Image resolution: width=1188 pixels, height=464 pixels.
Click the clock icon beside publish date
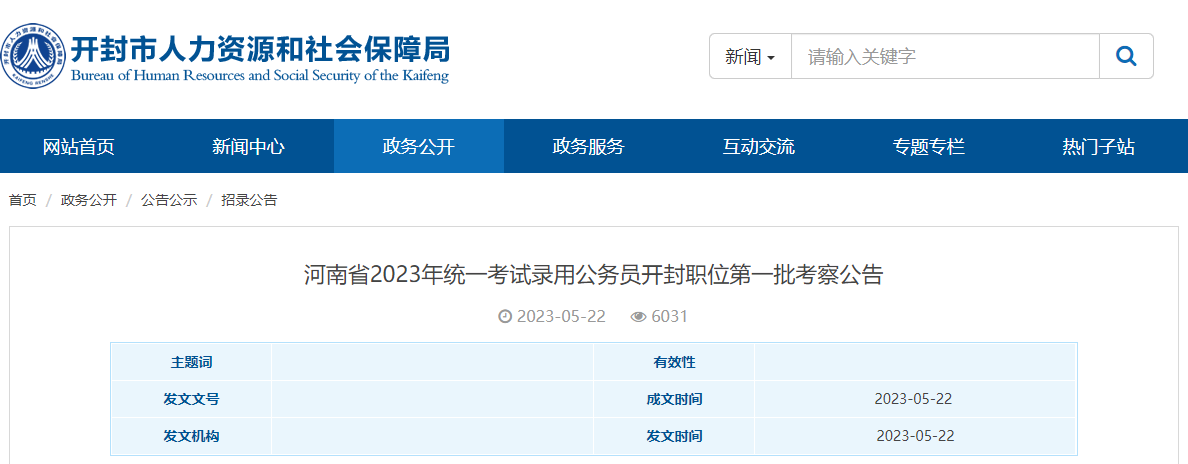[505, 317]
